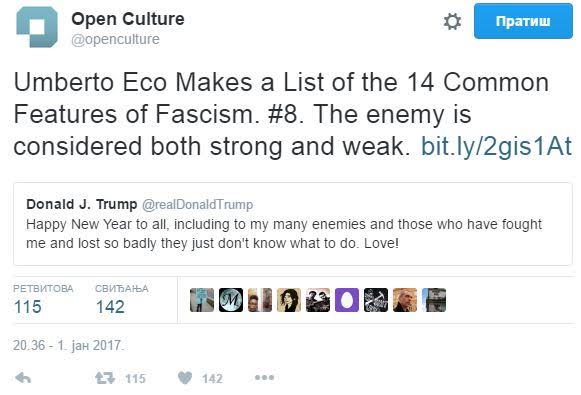Click the black-haired portrait avatar
The image size is (581, 395).
coord(289,300)
